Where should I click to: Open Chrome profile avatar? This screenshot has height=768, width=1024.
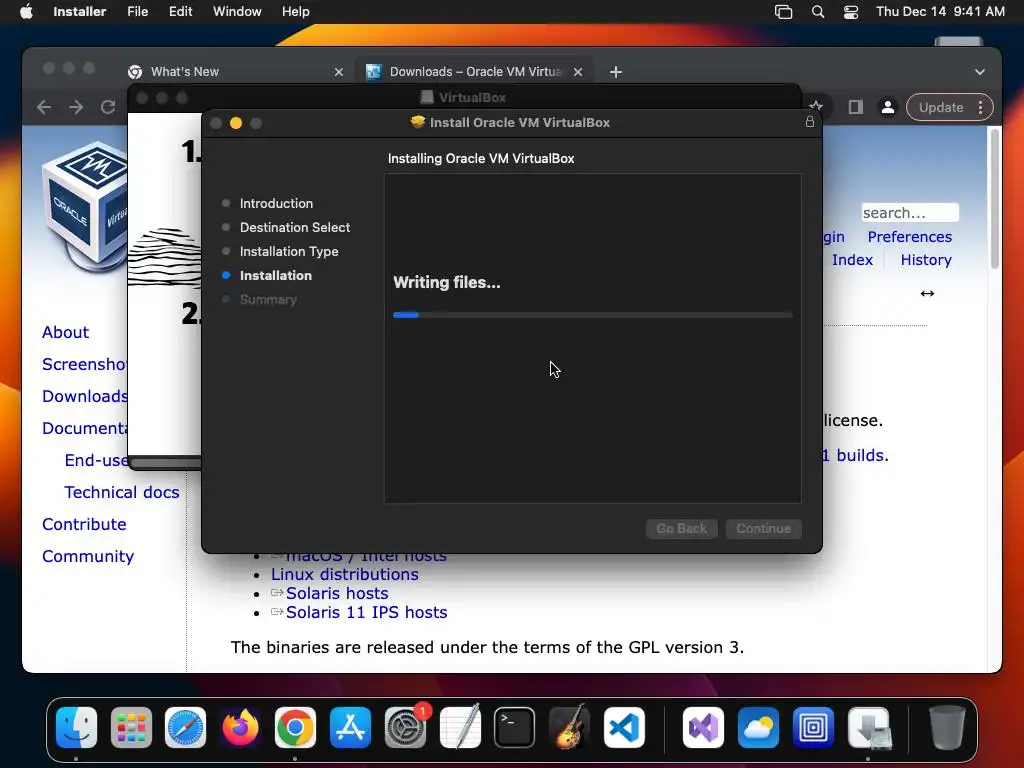(x=888, y=107)
